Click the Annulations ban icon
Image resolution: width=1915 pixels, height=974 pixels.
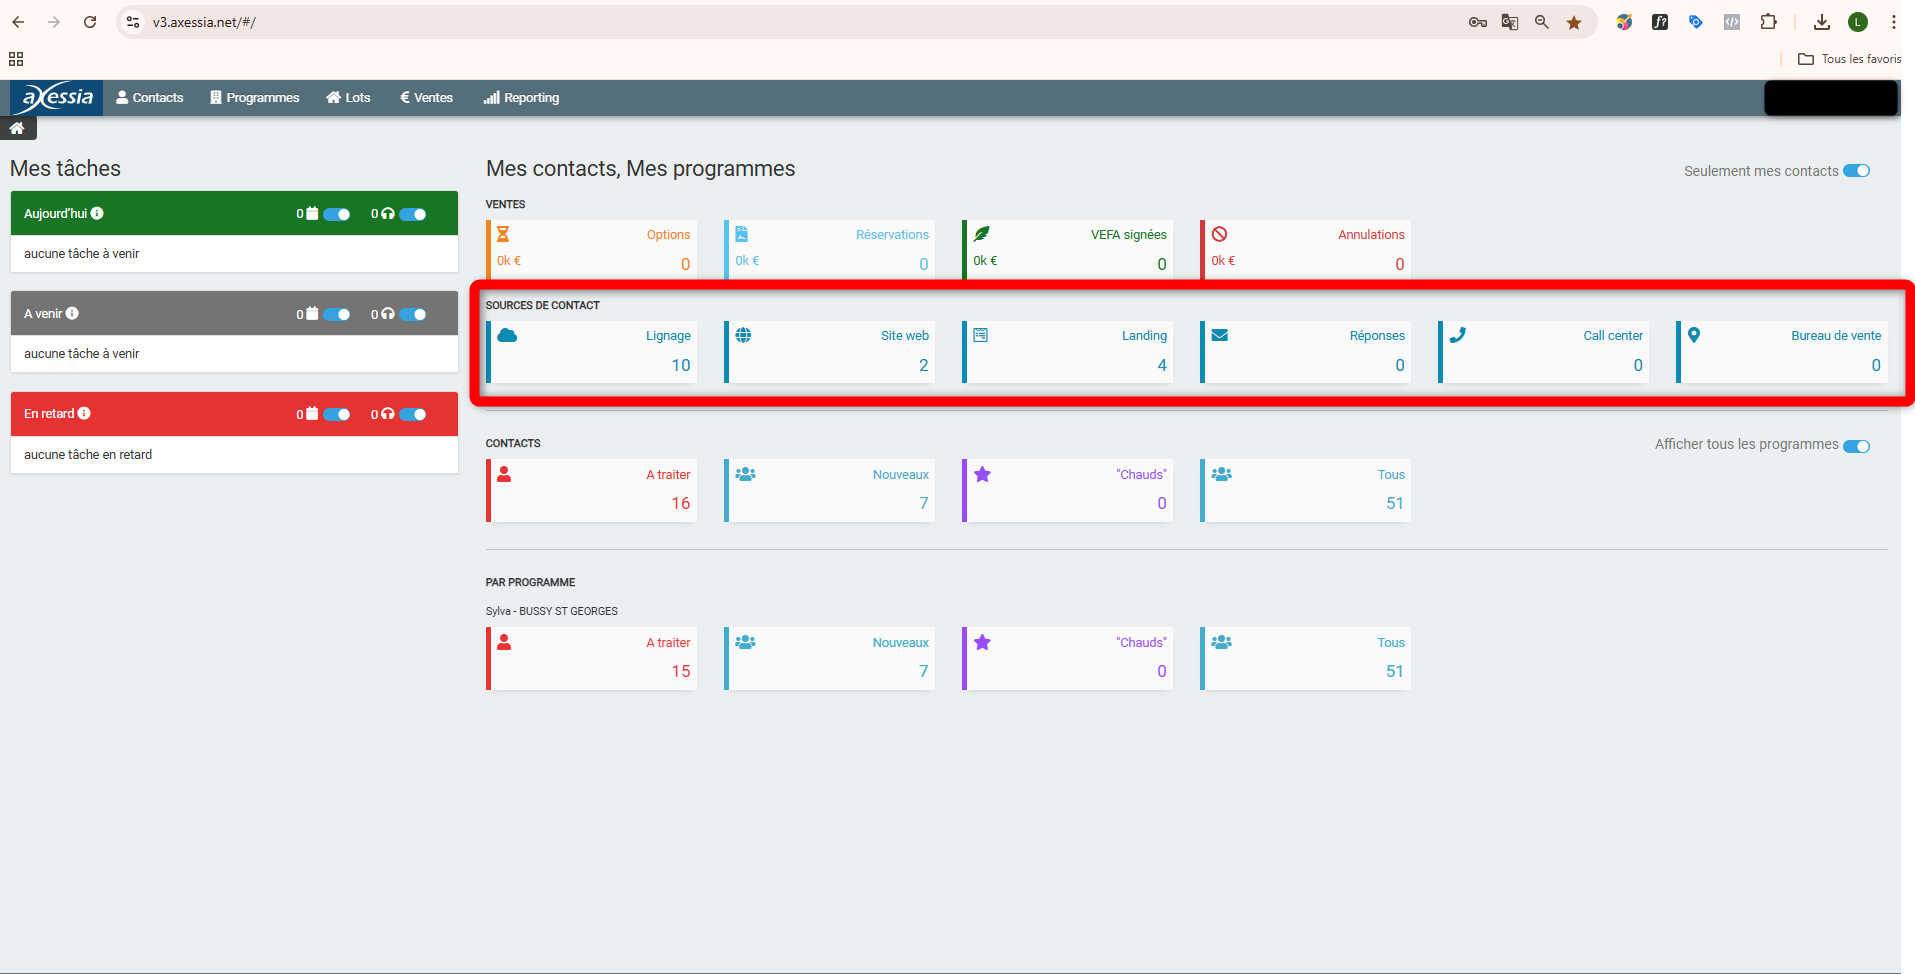[1219, 234]
